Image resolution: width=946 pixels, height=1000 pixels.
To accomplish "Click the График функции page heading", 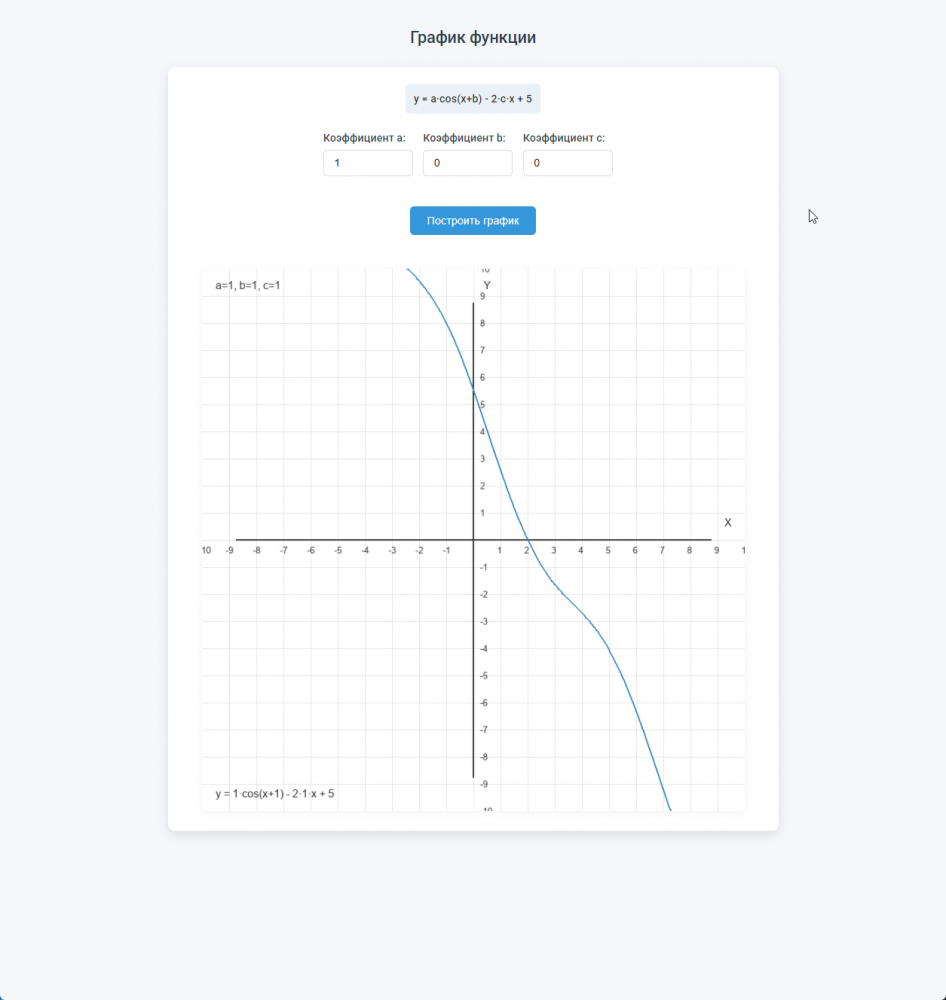I will point(473,38).
